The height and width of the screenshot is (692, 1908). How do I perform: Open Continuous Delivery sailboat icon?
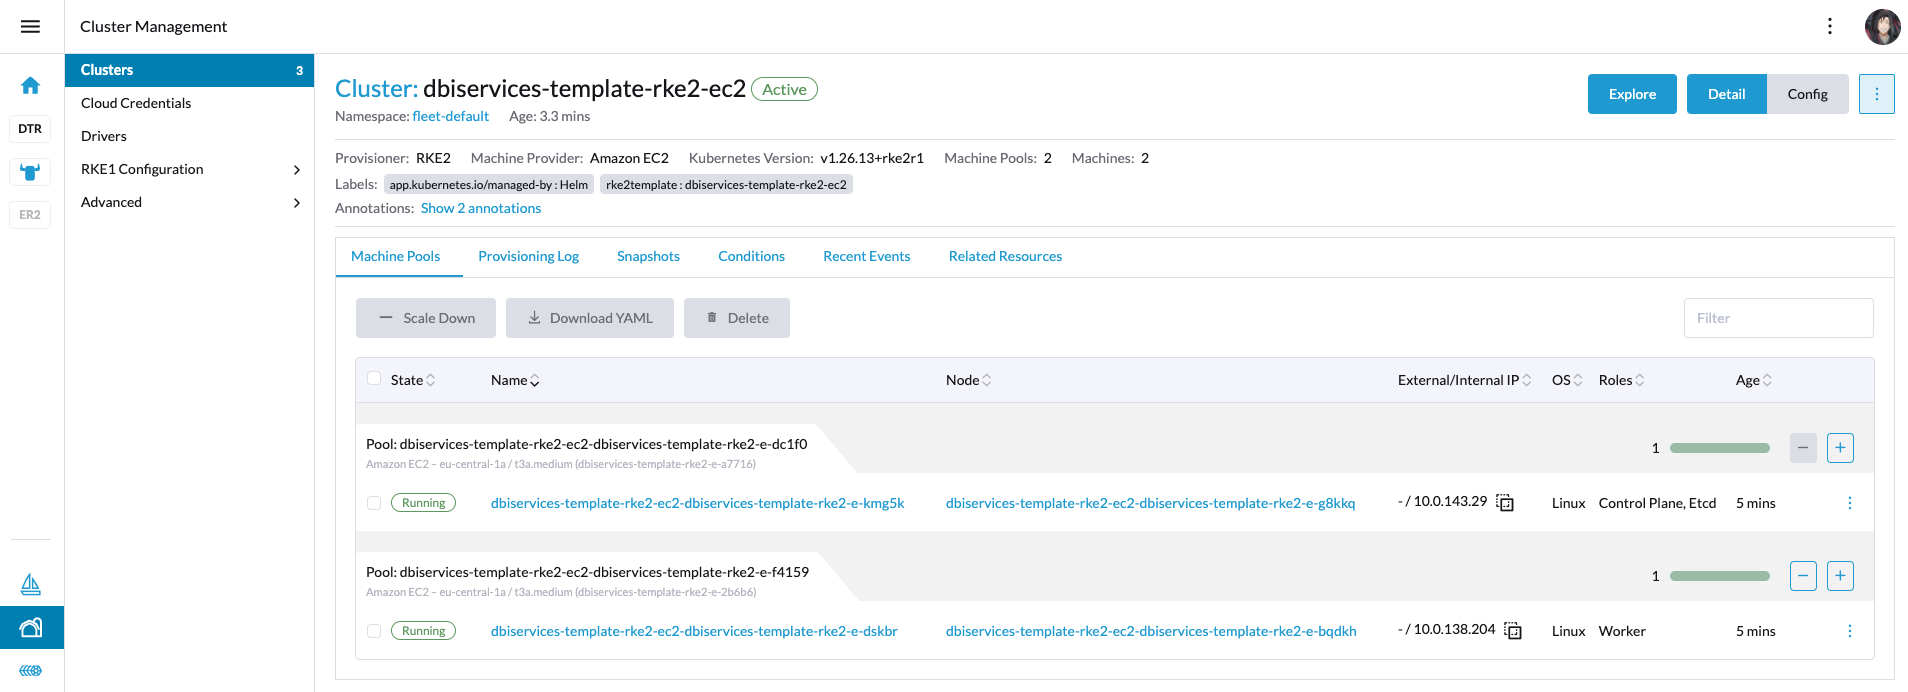(30, 584)
